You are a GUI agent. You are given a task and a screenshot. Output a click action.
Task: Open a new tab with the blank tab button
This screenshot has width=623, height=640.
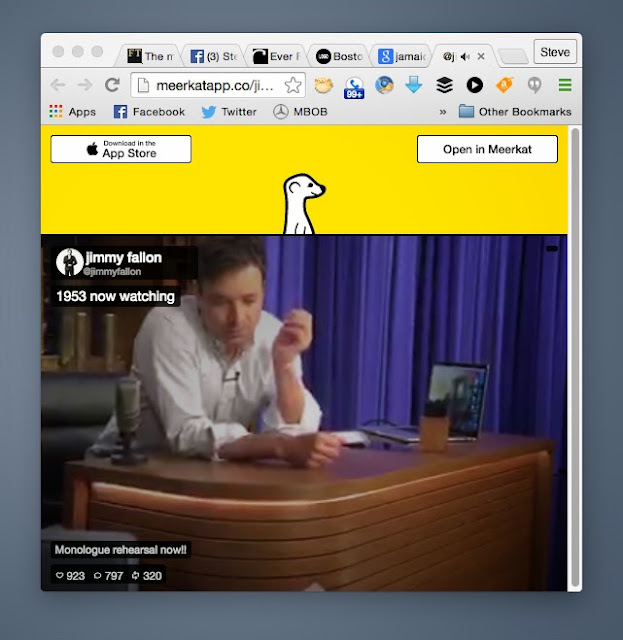click(513, 56)
